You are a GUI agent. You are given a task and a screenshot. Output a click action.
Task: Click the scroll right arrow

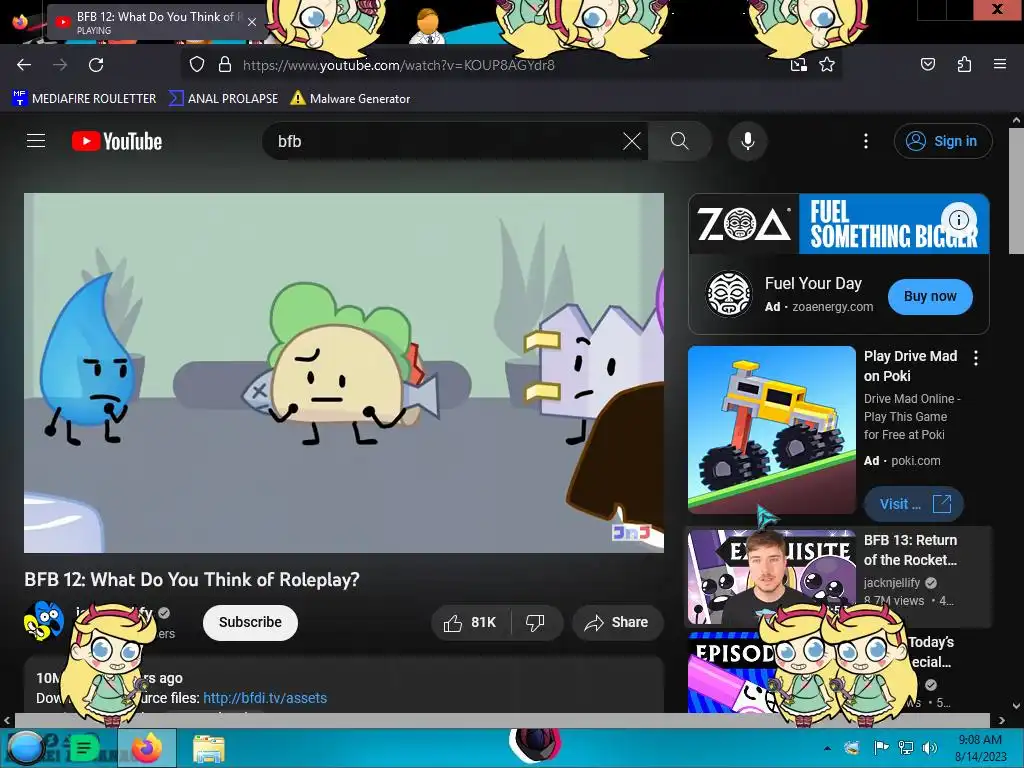1001,720
